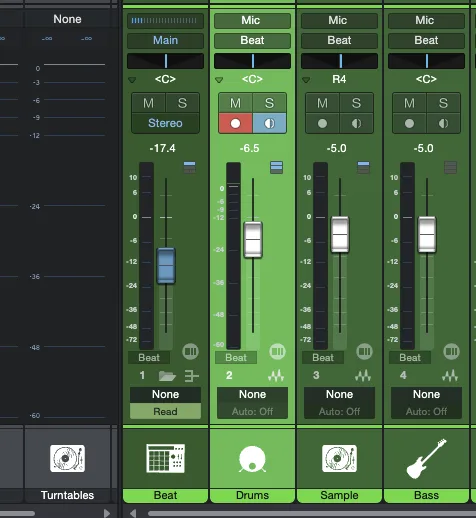Enable input monitoring on Bass channel
The width and height of the screenshot is (476, 518).
pos(443,124)
